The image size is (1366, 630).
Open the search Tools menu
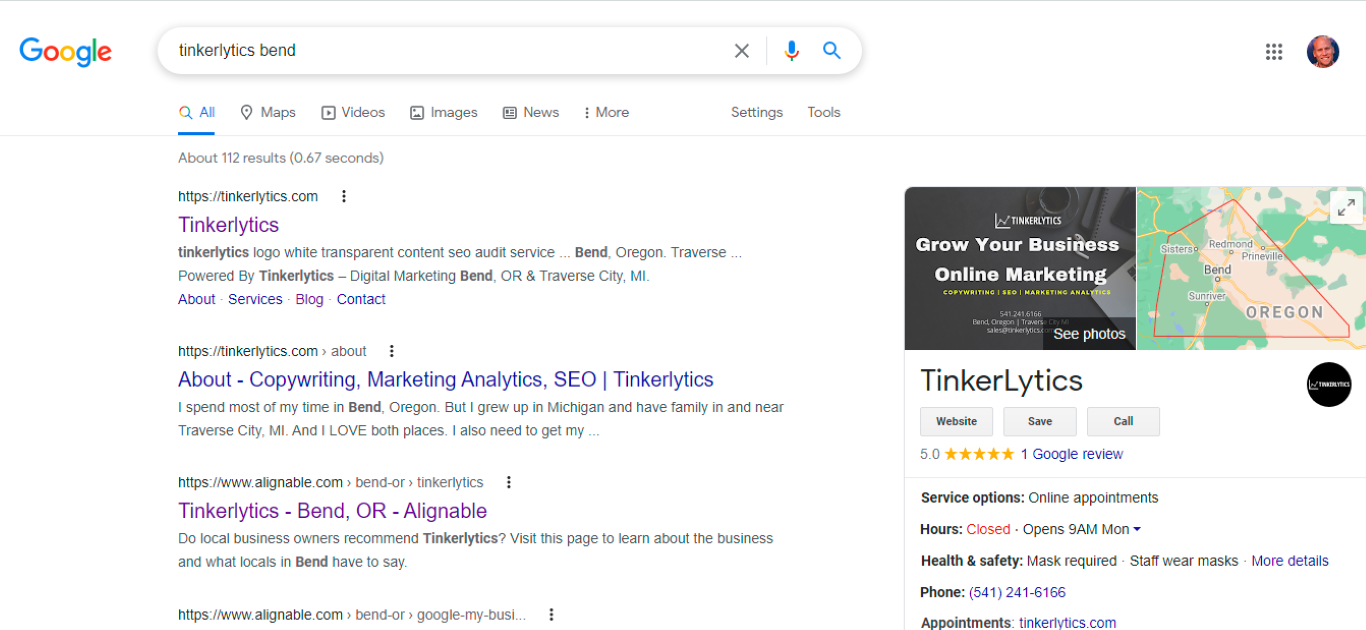click(823, 112)
